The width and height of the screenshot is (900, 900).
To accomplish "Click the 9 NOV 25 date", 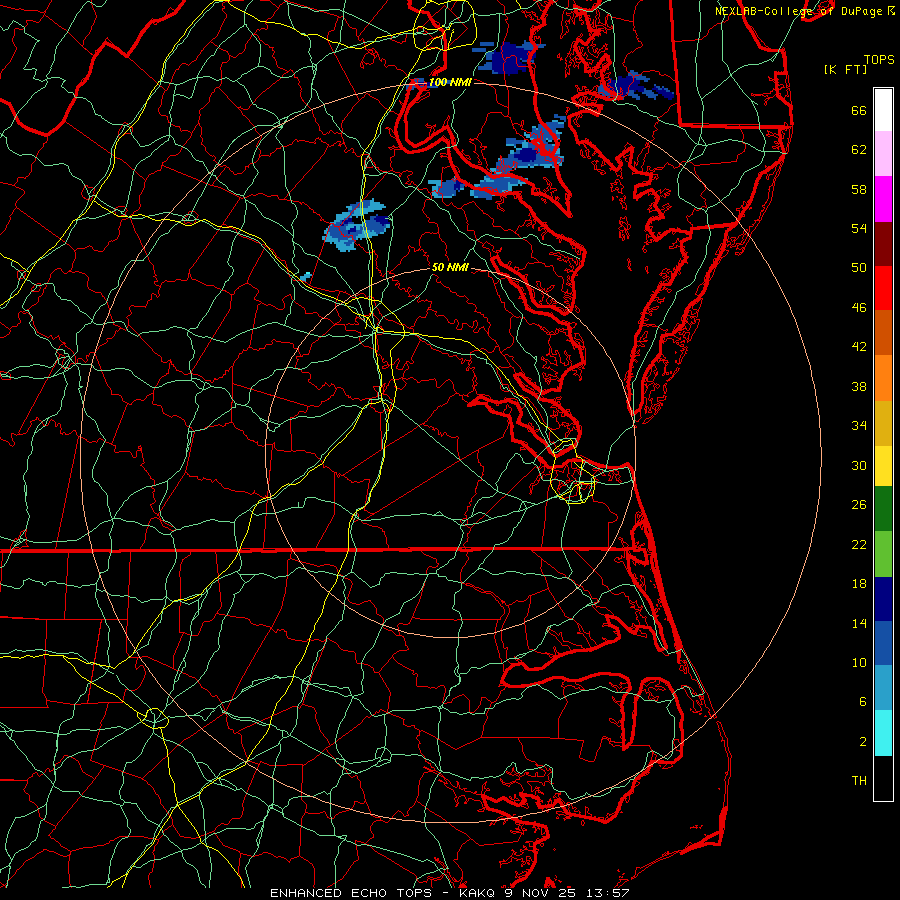I will pyautogui.click(x=542, y=893).
